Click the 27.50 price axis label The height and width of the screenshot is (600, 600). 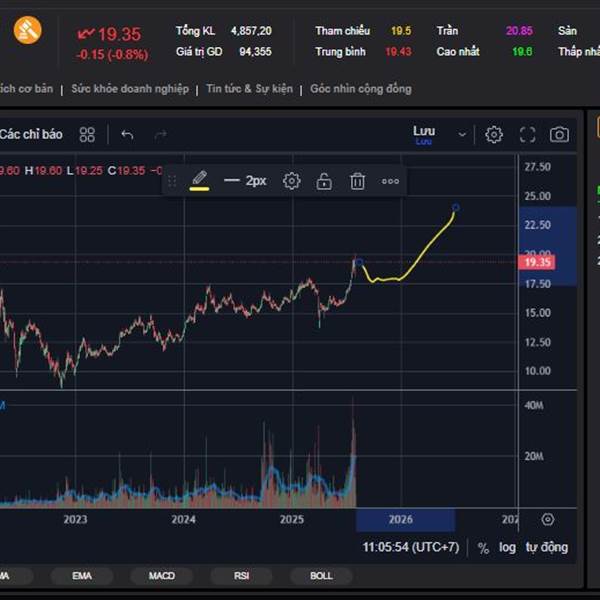(537, 167)
